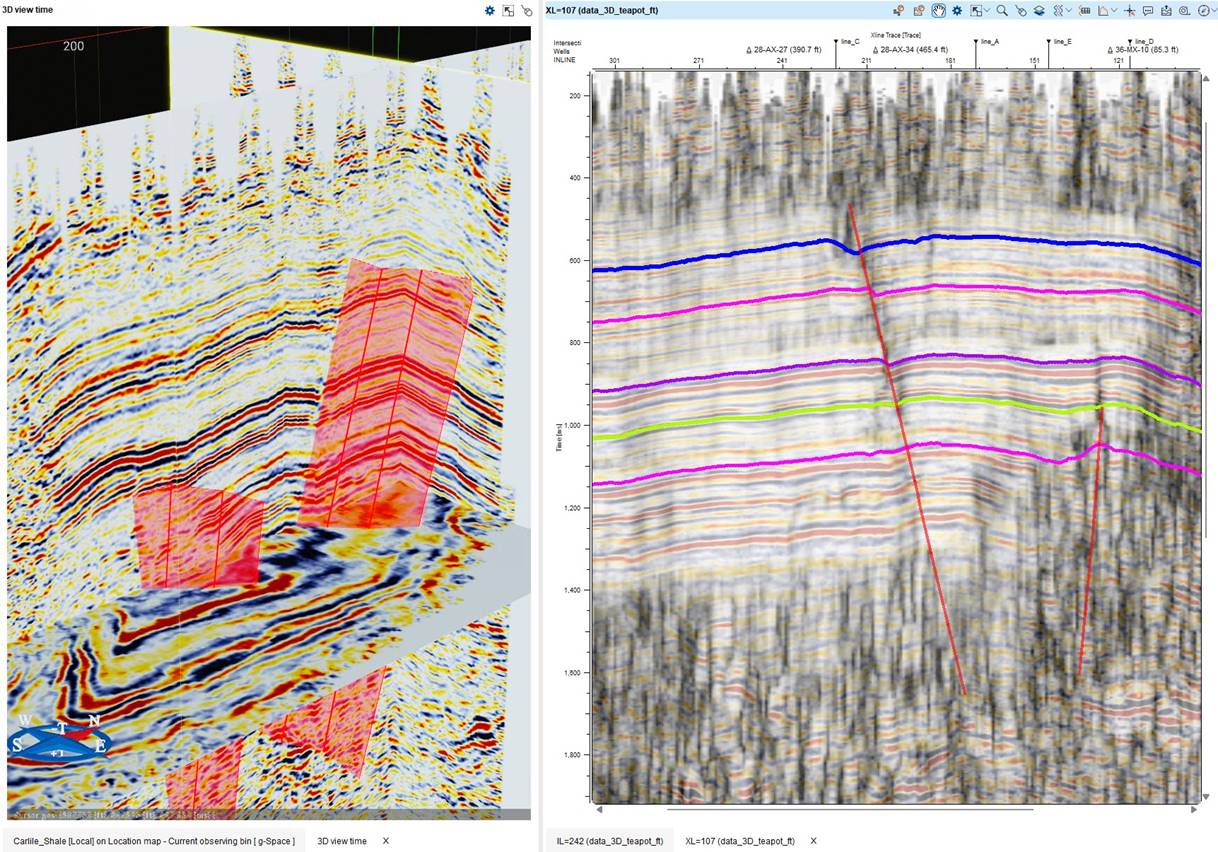Viewport: 1218px width, 852px height.
Task: Click the compass orientation widget
Action: [x=58, y=742]
